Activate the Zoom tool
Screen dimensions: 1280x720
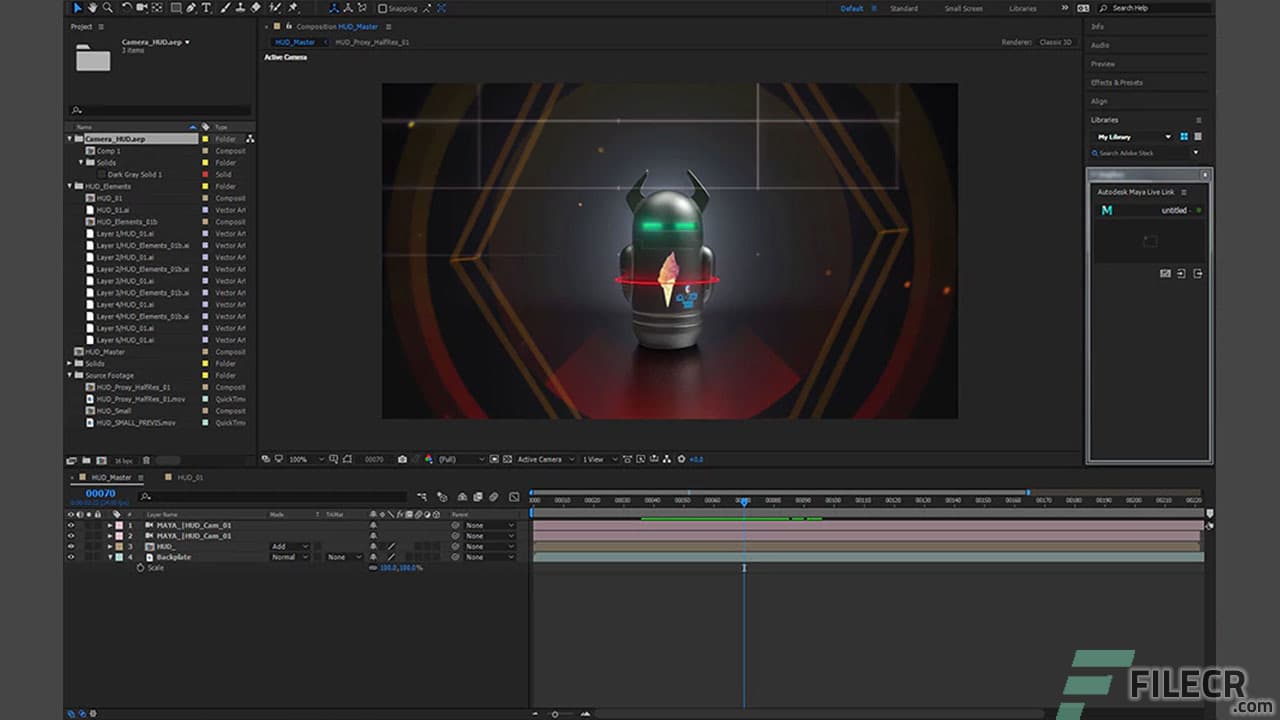point(109,8)
